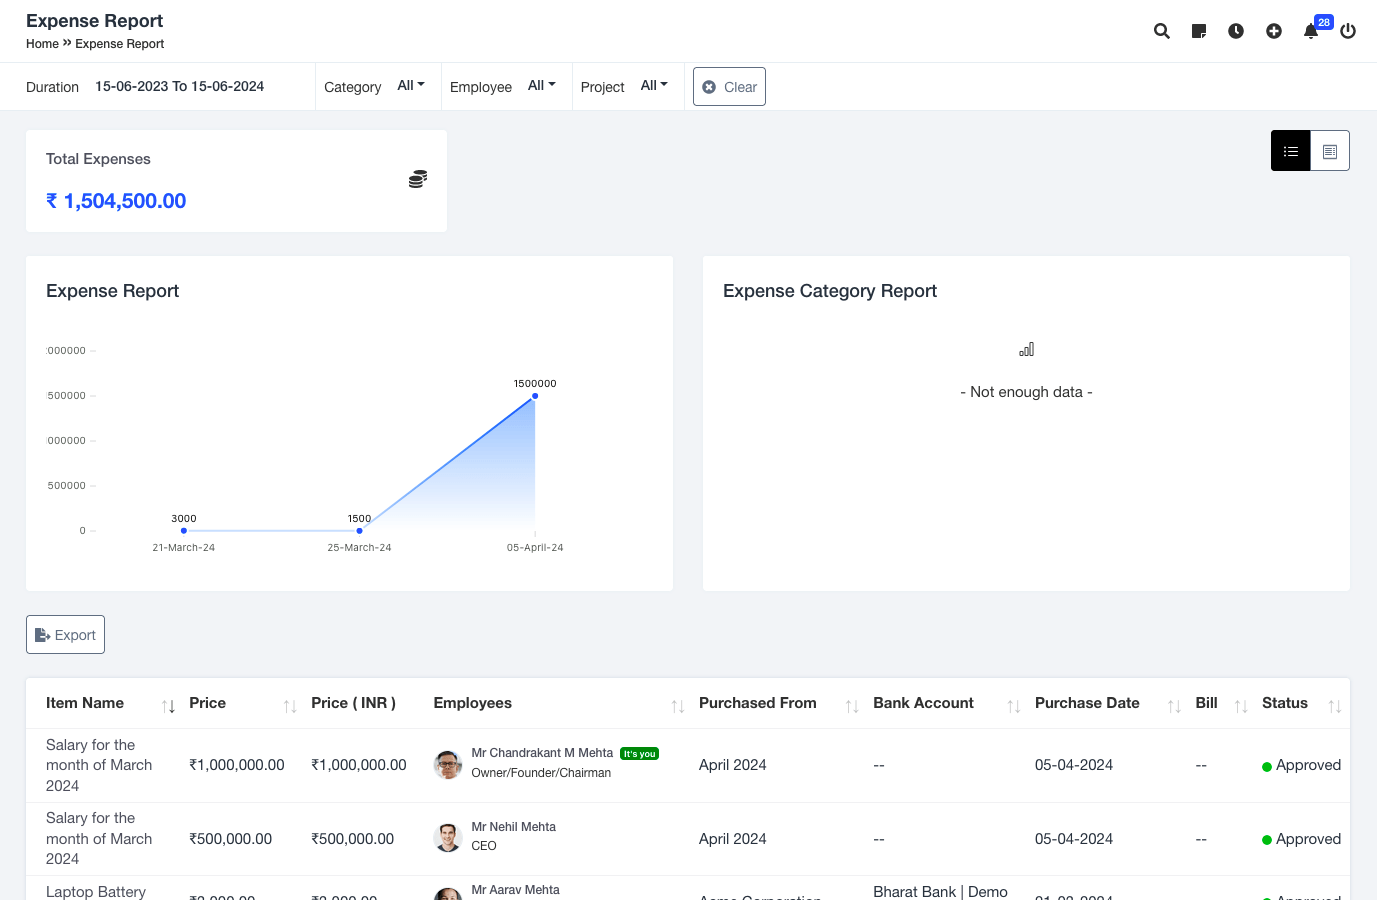This screenshot has height=900, width=1377.
Task: Open the sticky notes icon
Action: tap(1199, 31)
